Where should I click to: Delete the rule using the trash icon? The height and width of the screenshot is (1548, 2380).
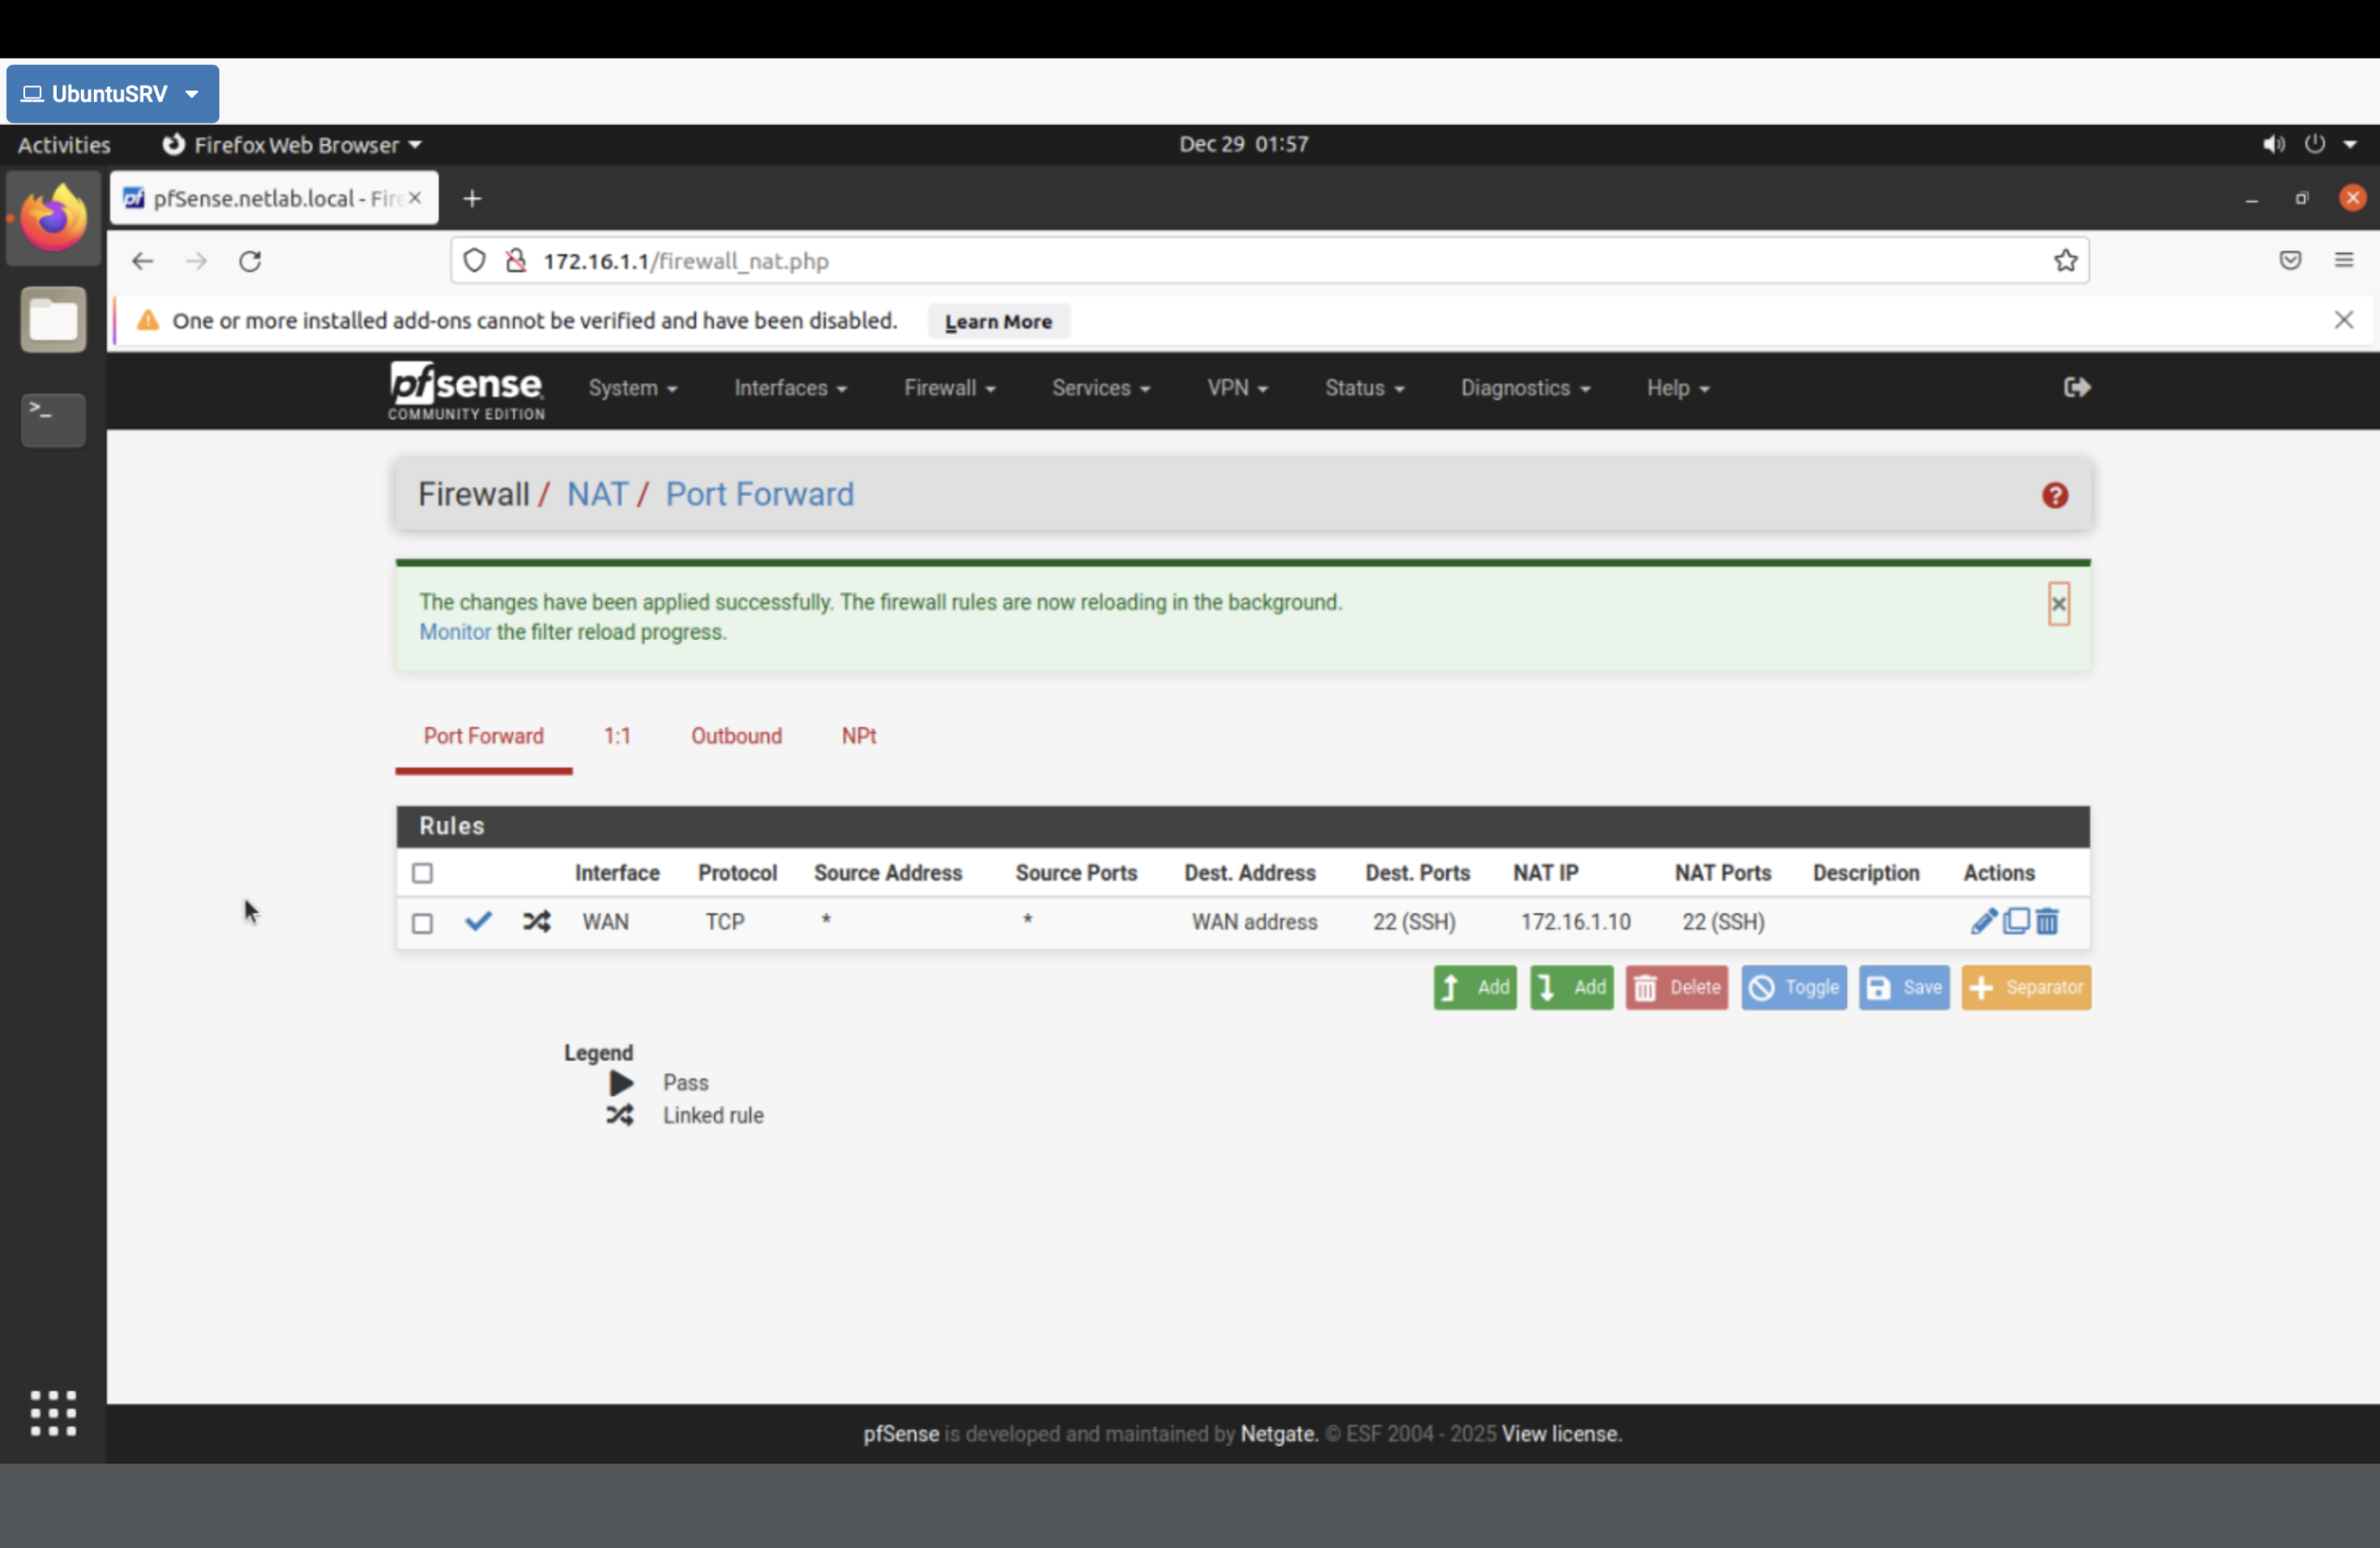pos(2048,922)
